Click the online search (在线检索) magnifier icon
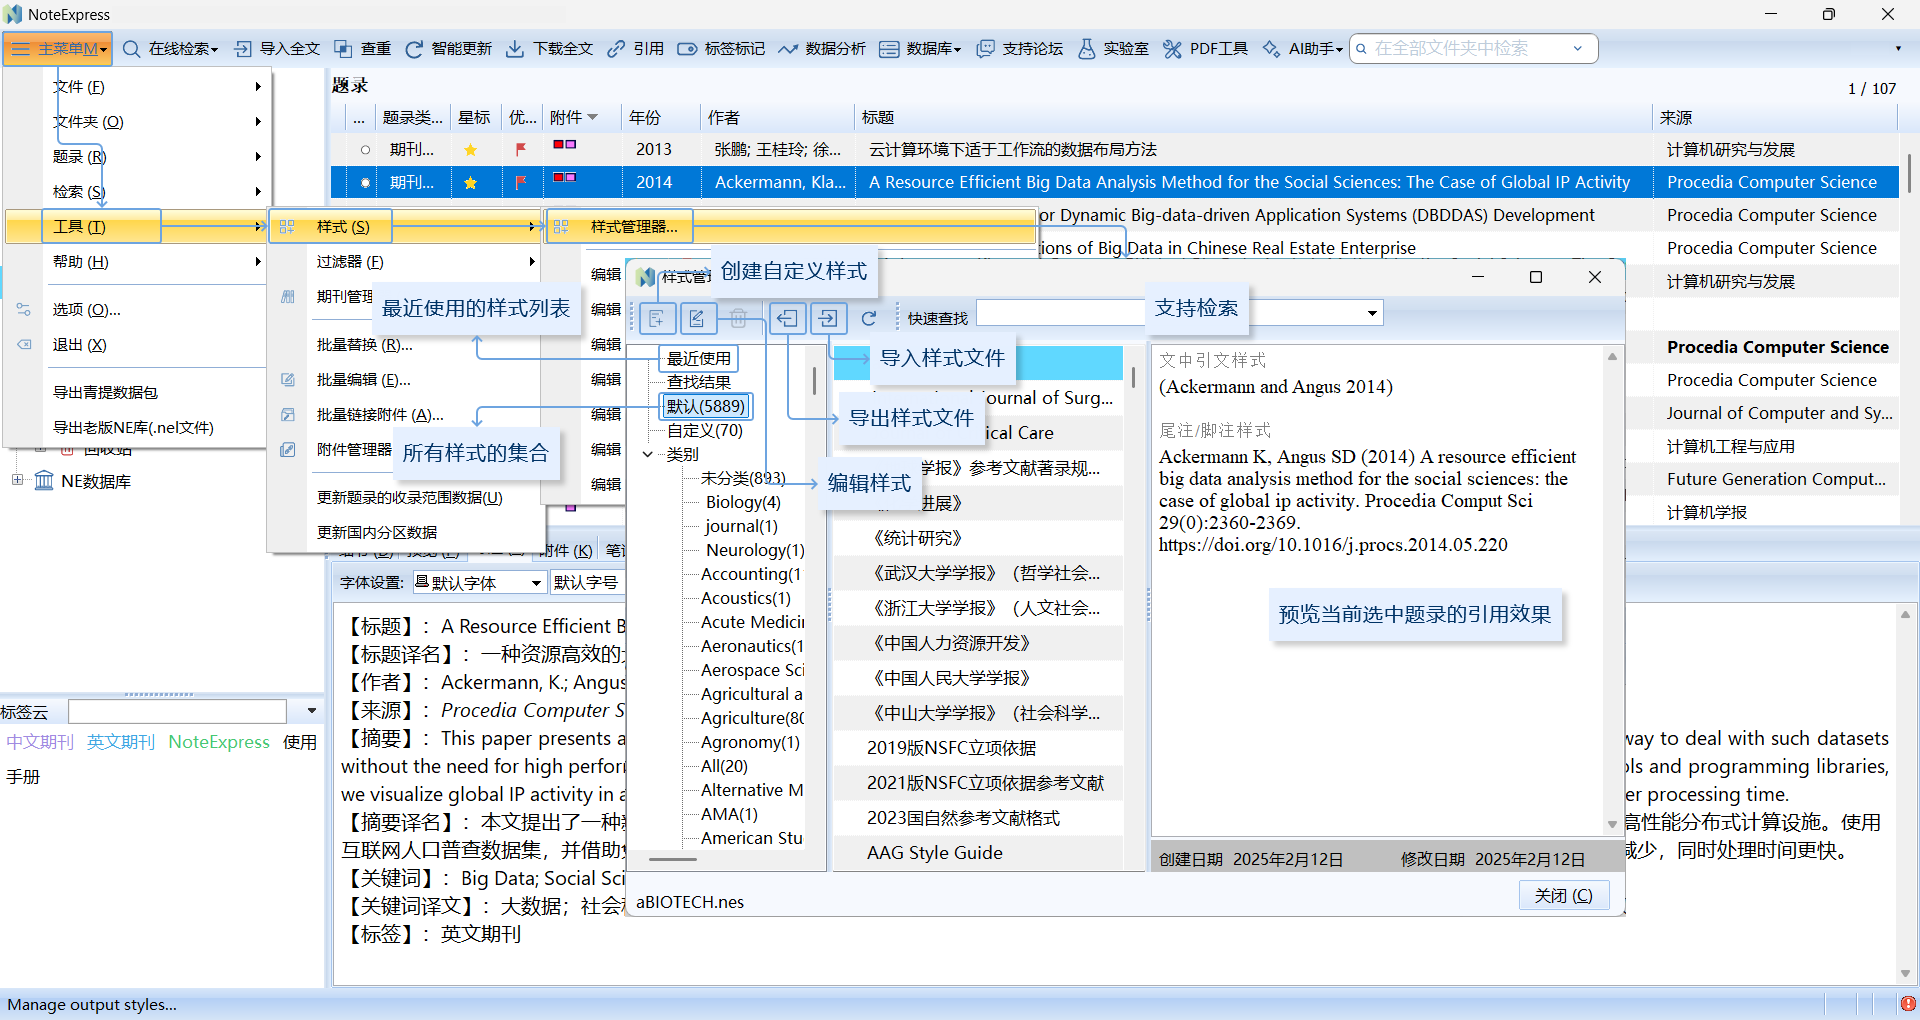Viewport: 1920px width, 1020px height. coord(132,49)
